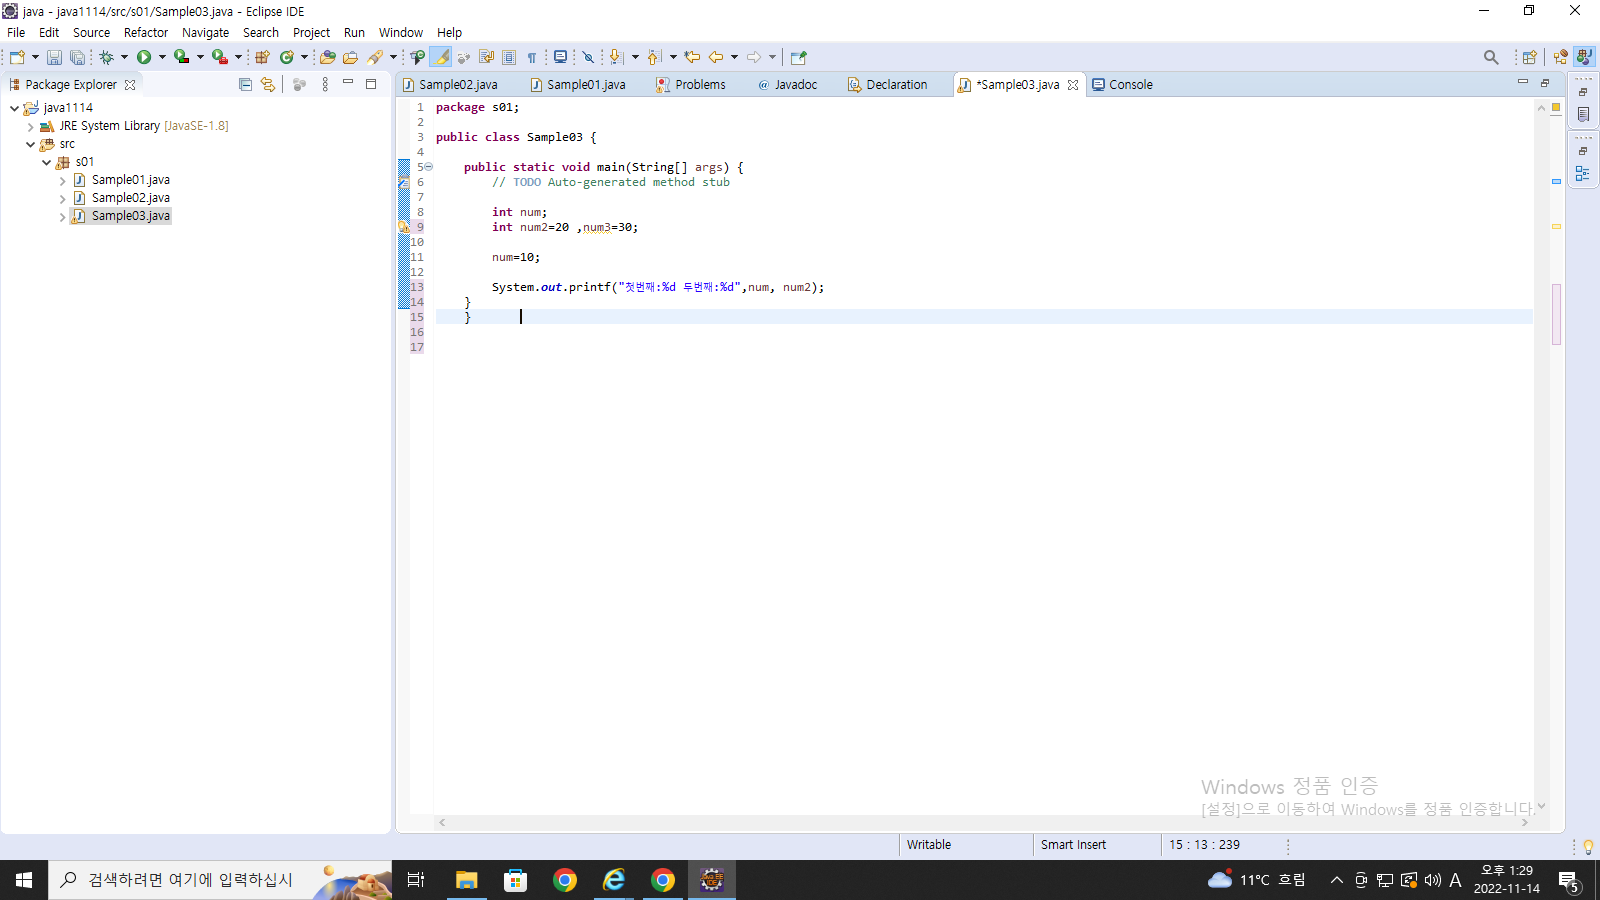Toggle Link with Editor in Package Explorer
1600x900 pixels.
[268, 85]
